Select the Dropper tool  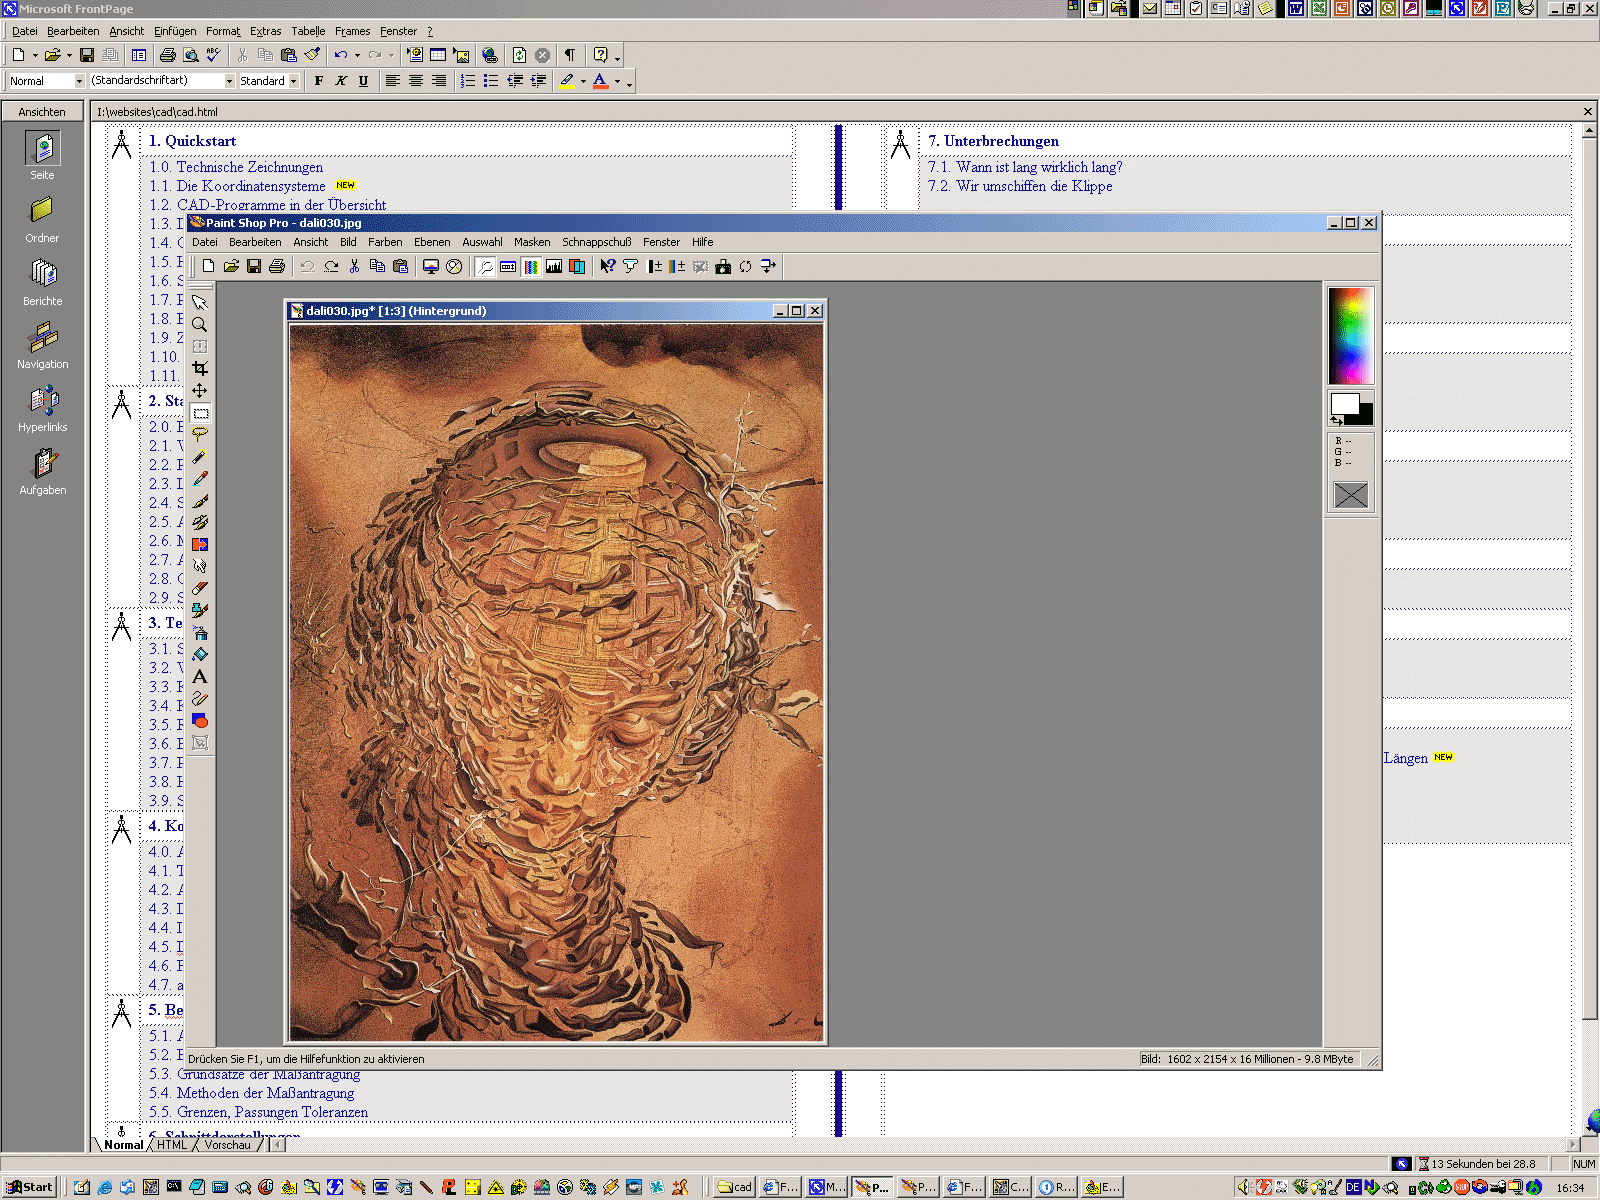pyautogui.click(x=200, y=478)
